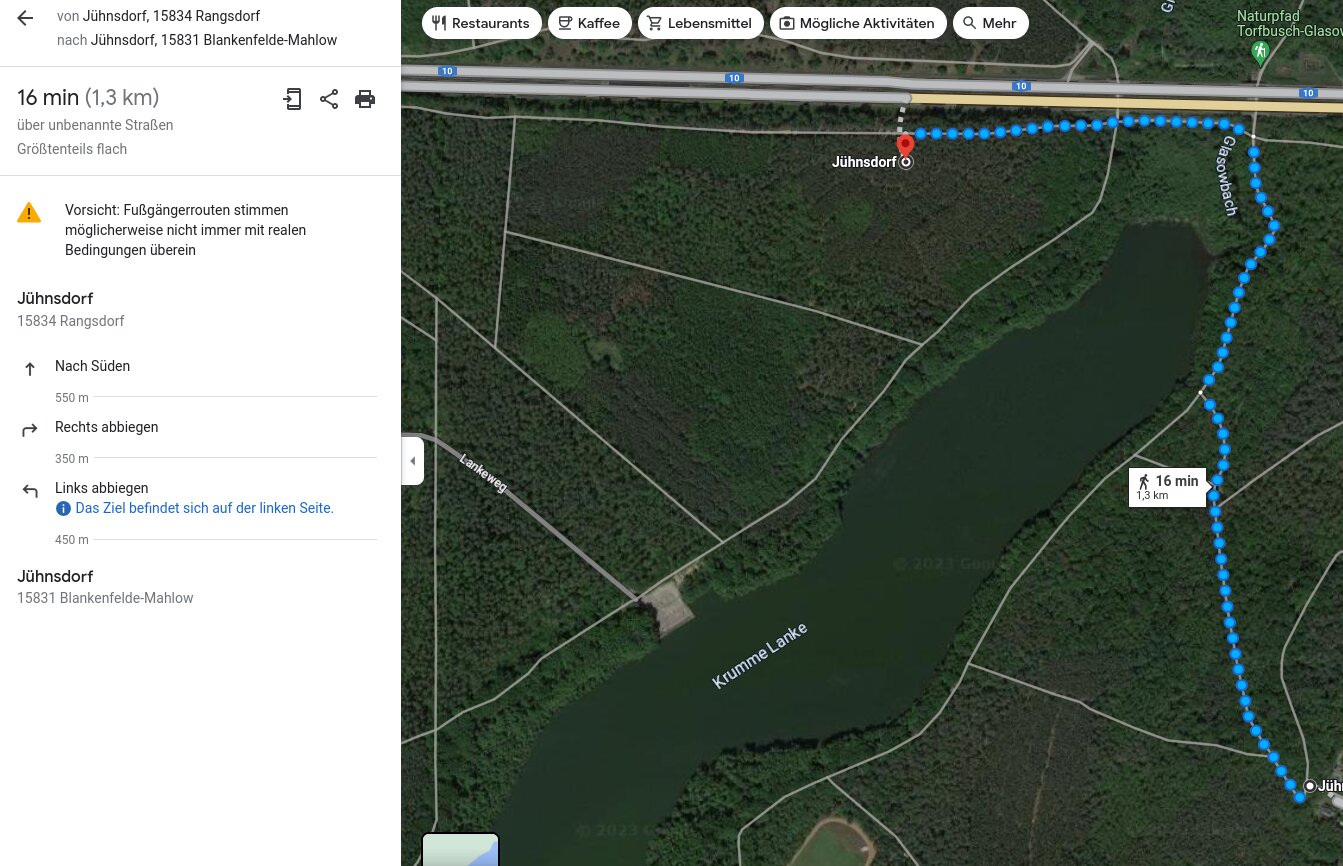The height and width of the screenshot is (866, 1343).
Task: Click the blue info icon near destination note
Action: tap(63, 508)
